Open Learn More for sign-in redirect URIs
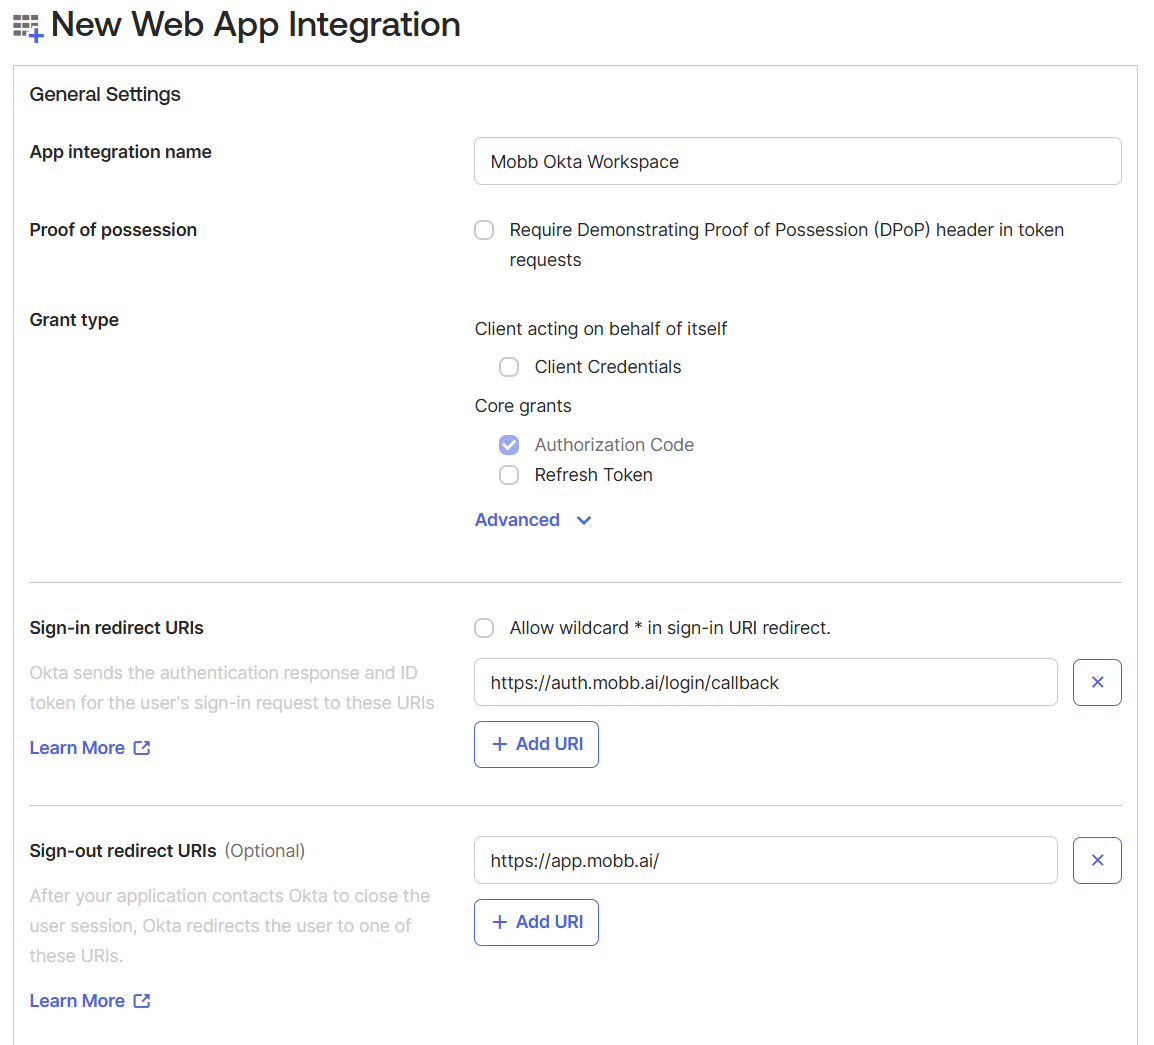The height and width of the screenshot is (1045, 1154). pos(77,748)
